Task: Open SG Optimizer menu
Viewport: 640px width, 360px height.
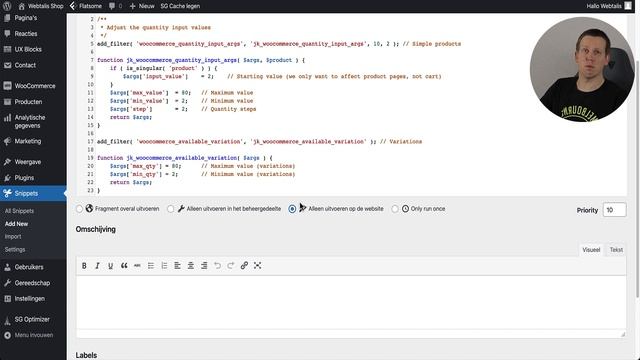Action: pyautogui.click(x=33, y=319)
